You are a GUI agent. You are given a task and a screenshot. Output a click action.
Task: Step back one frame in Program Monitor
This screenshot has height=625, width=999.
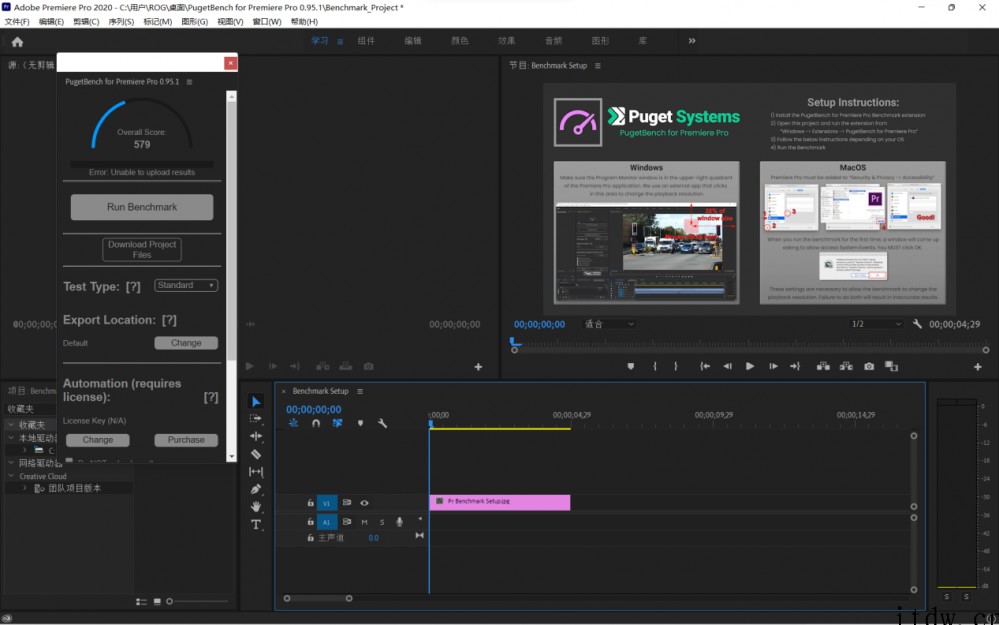(x=728, y=366)
